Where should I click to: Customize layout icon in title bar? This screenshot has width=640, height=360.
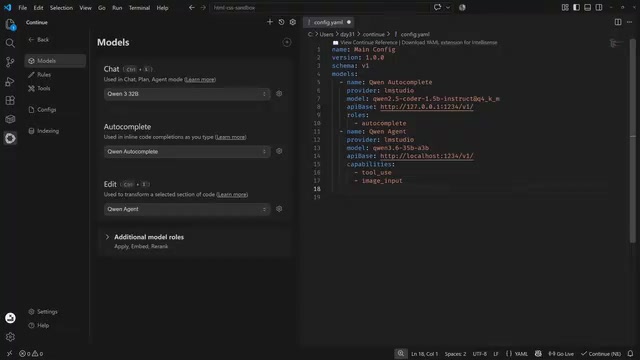(565, 7)
